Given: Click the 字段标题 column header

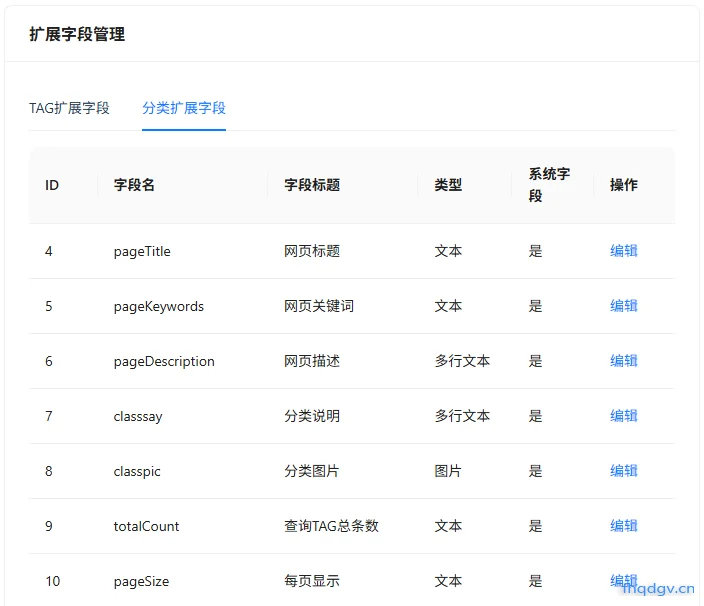Looking at the screenshot, I should click(312, 185).
